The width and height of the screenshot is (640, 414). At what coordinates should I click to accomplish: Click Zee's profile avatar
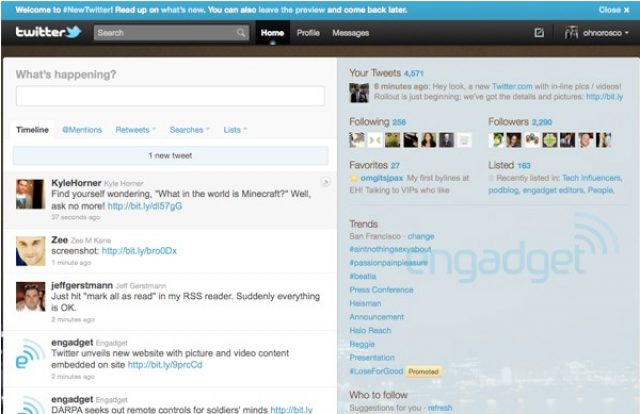click(31, 251)
